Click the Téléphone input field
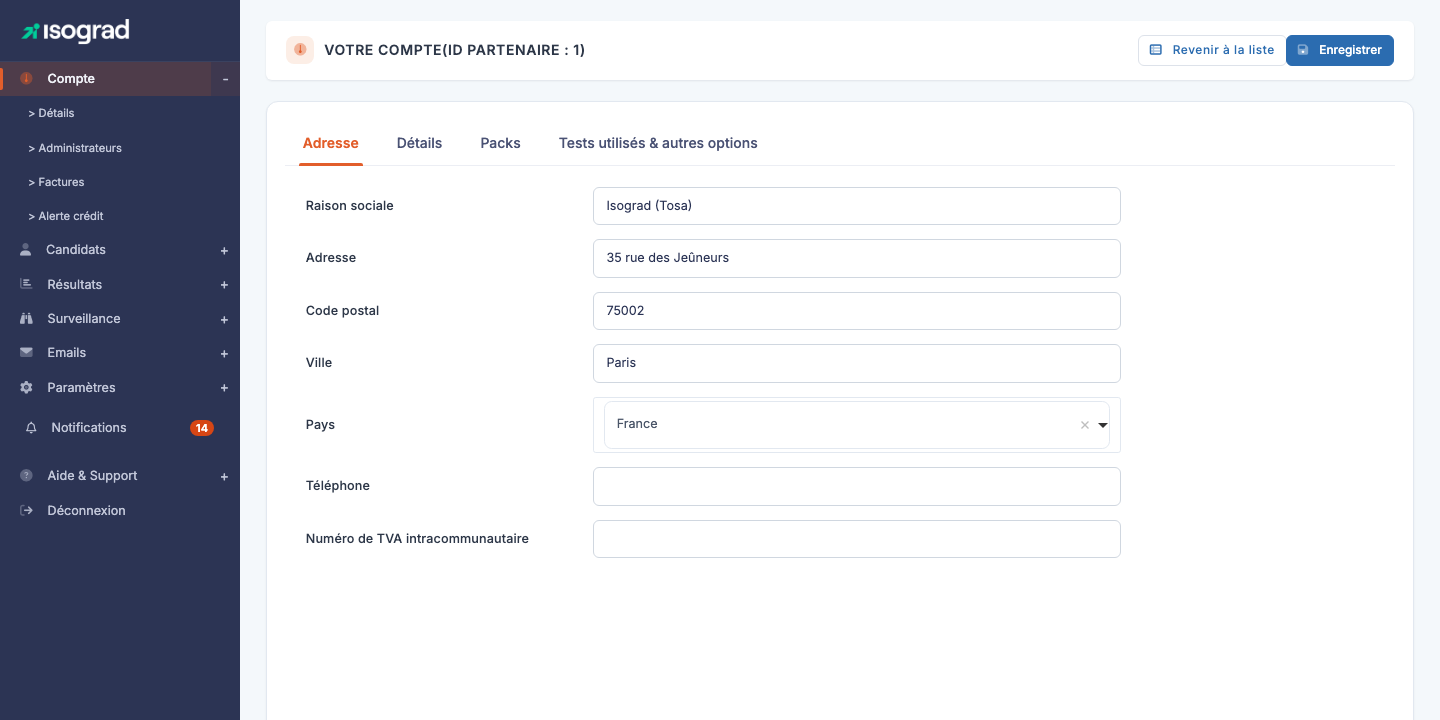The height and width of the screenshot is (720, 1440). (857, 486)
